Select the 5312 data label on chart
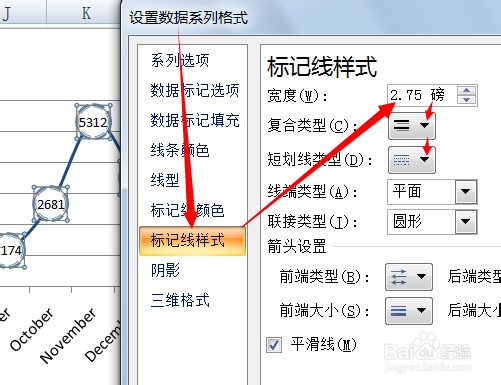The width and height of the screenshot is (501, 385). pyautogui.click(x=93, y=122)
